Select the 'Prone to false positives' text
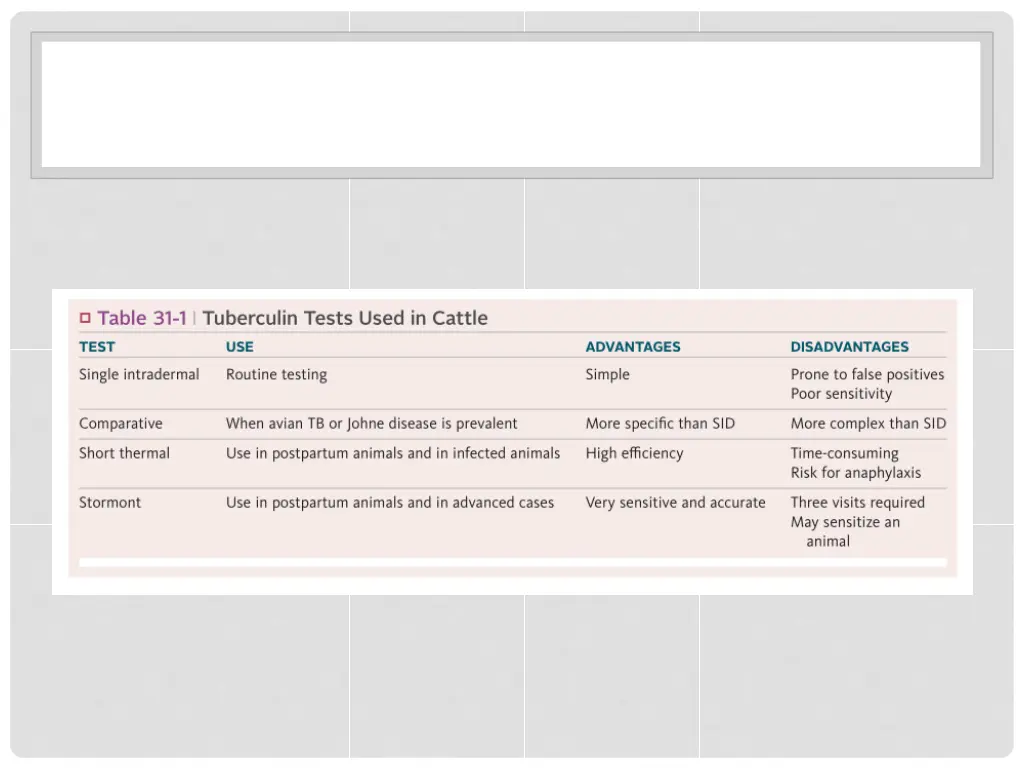Image resolution: width=1024 pixels, height=768 pixels. 867,375
